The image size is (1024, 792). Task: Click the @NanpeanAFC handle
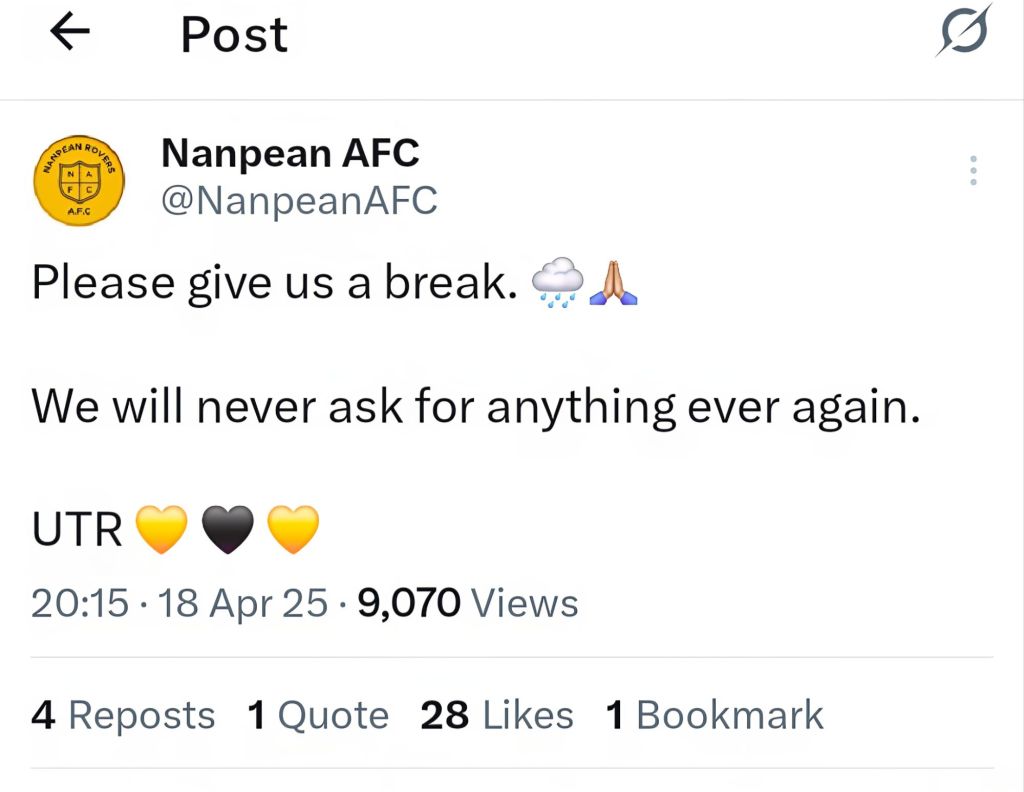coord(299,200)
